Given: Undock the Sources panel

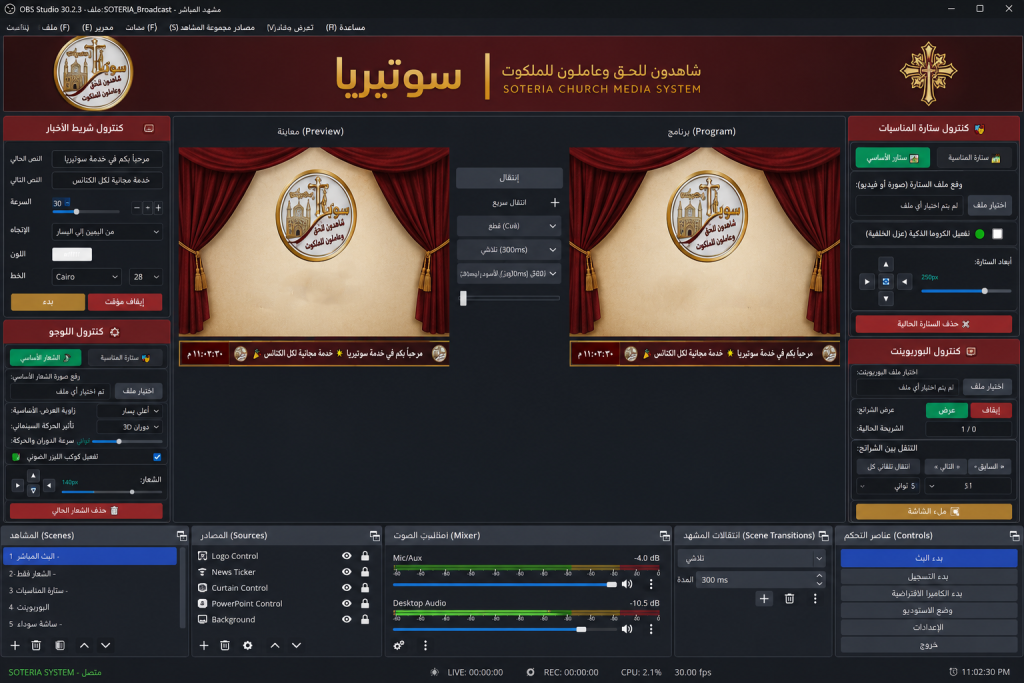Looking at the screenshot, I should pyautogui.click(x=375, y=535).
